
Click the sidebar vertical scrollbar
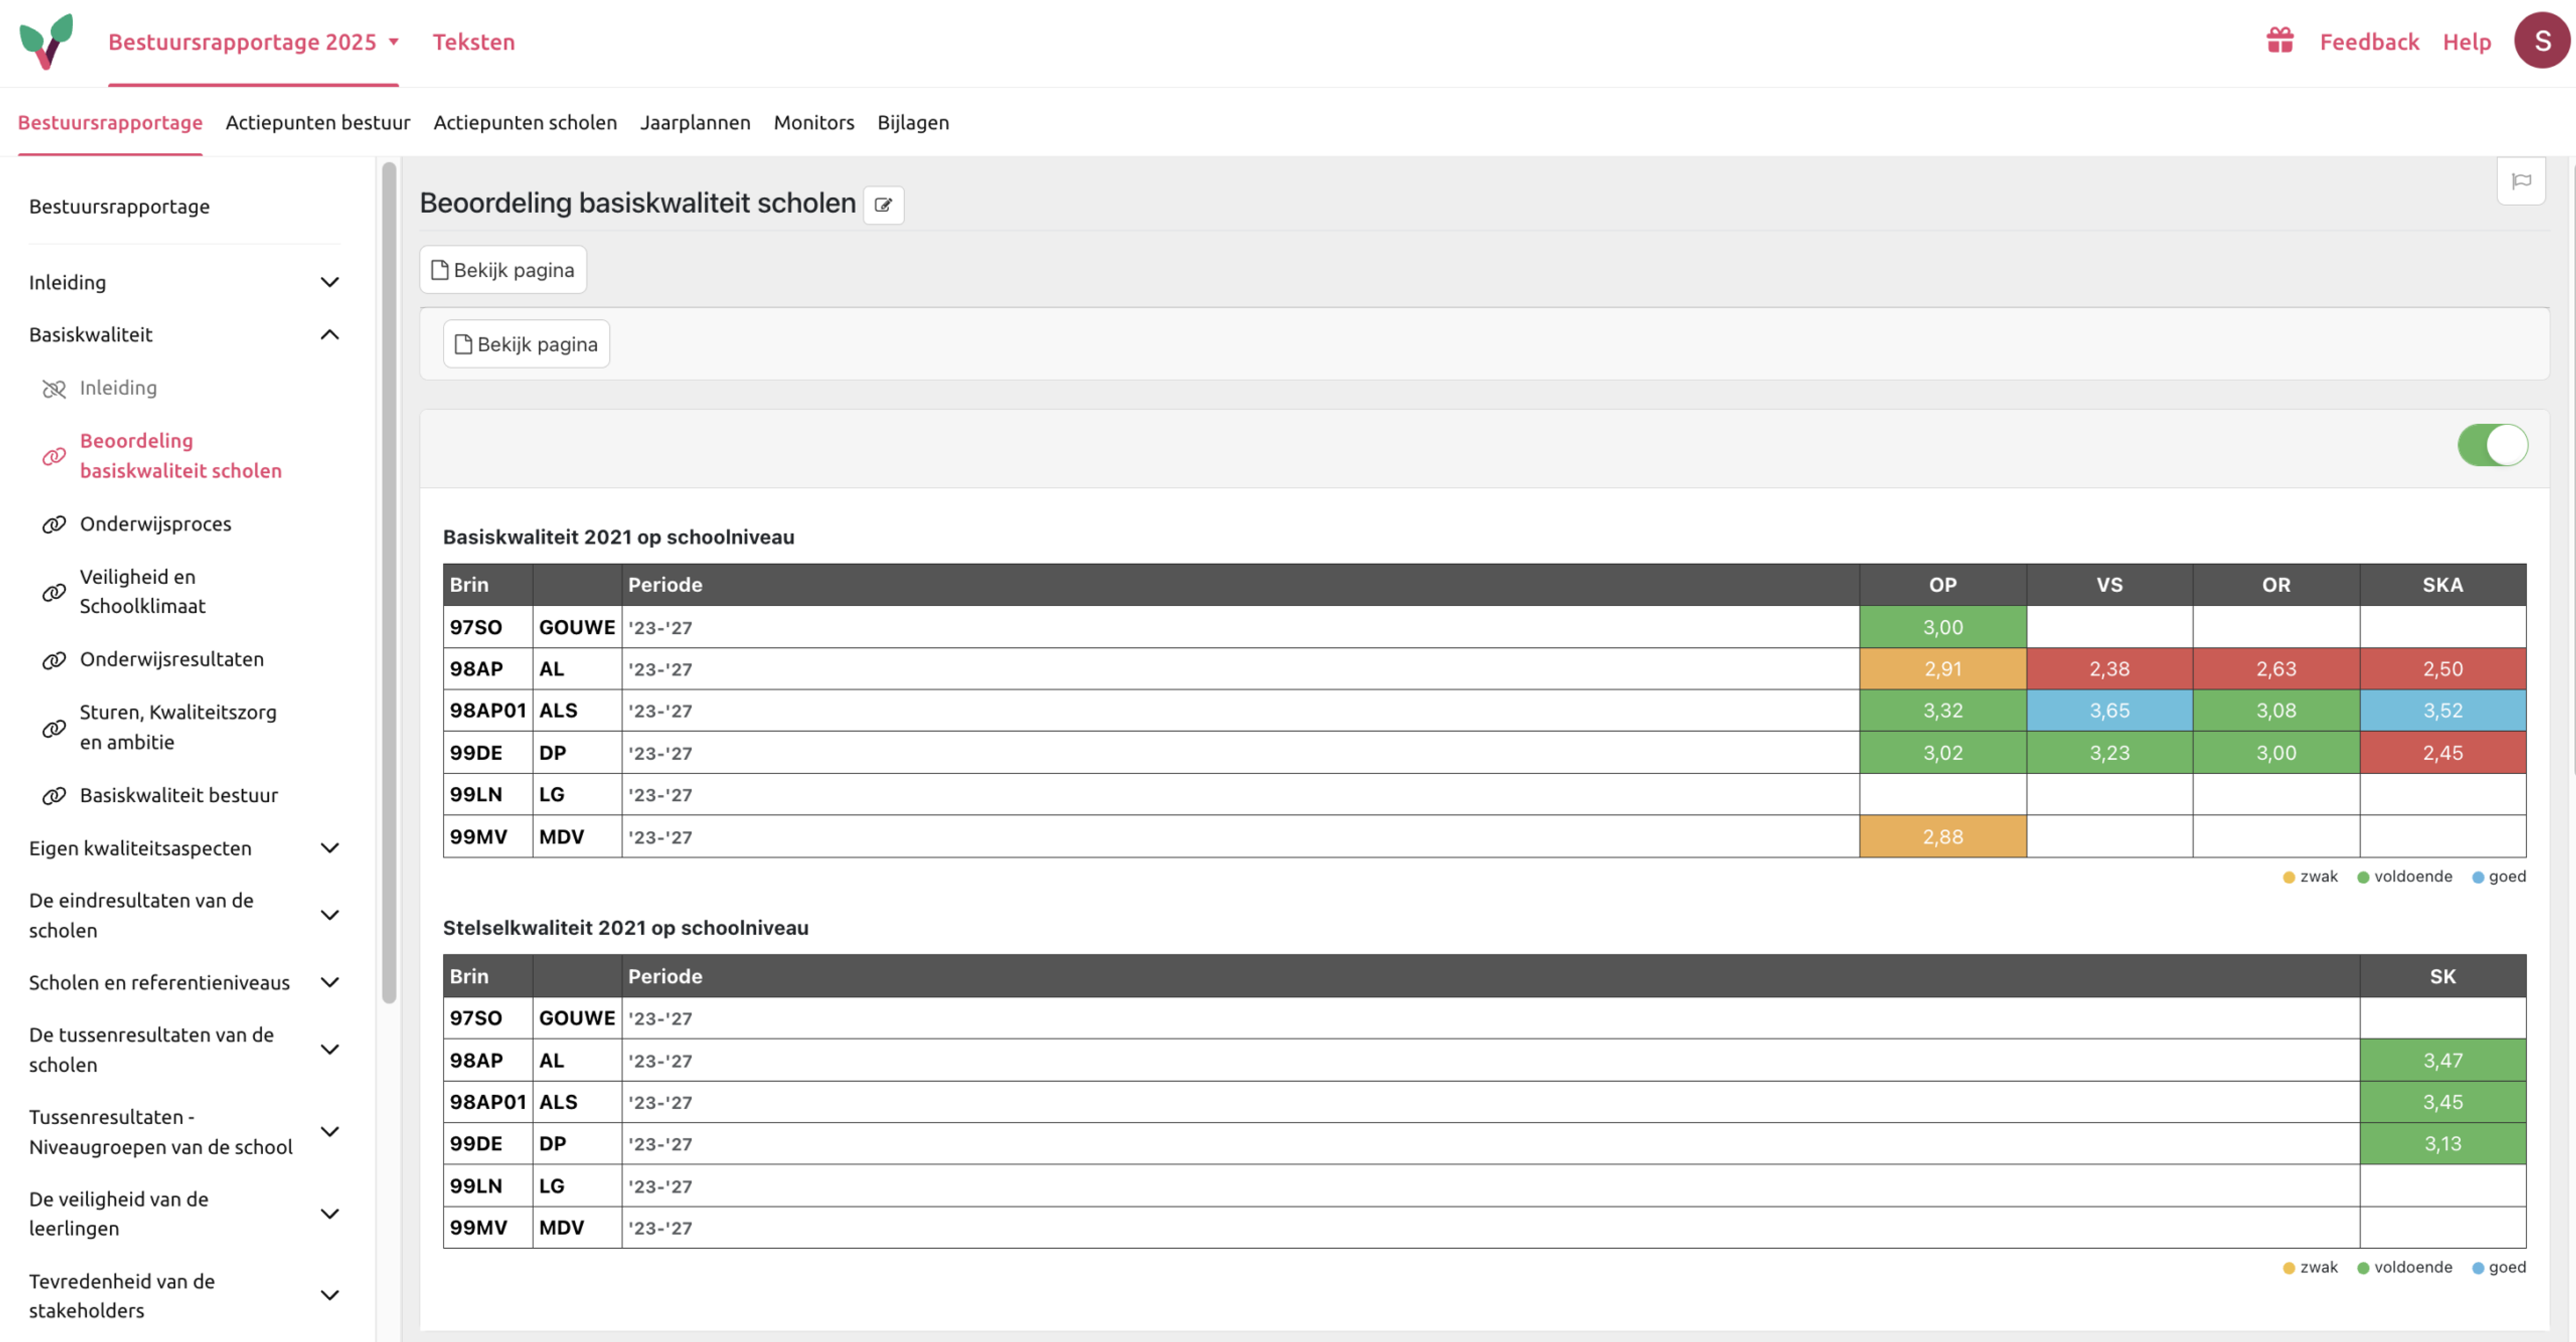(389, 582)
